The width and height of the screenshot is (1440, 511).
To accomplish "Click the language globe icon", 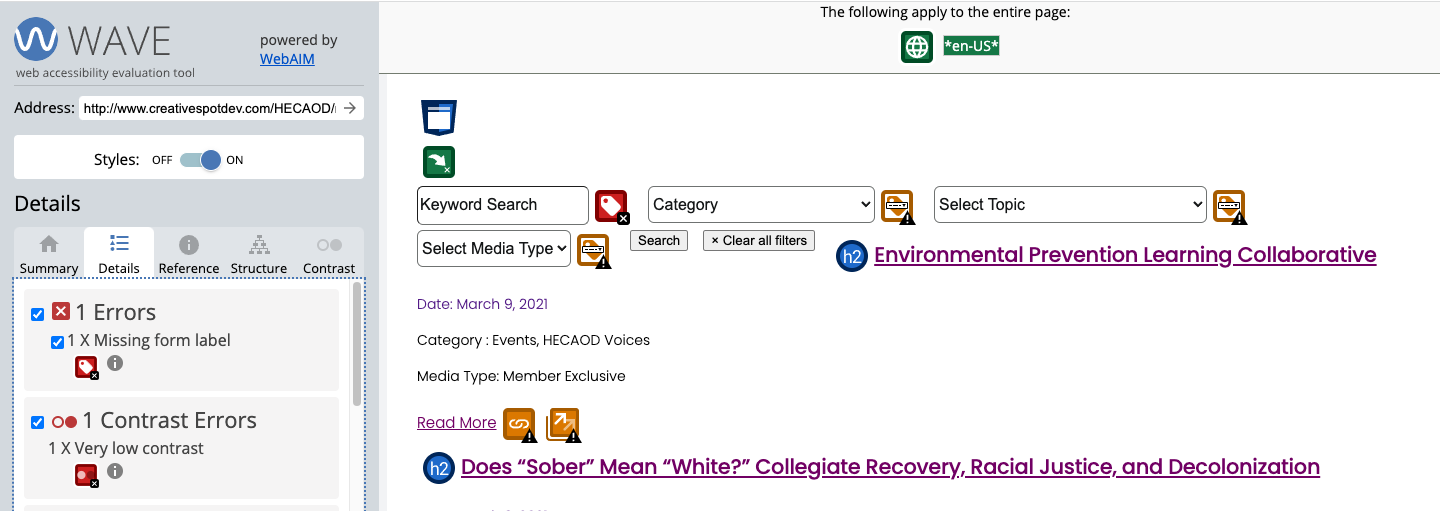I will pos(917,47).
